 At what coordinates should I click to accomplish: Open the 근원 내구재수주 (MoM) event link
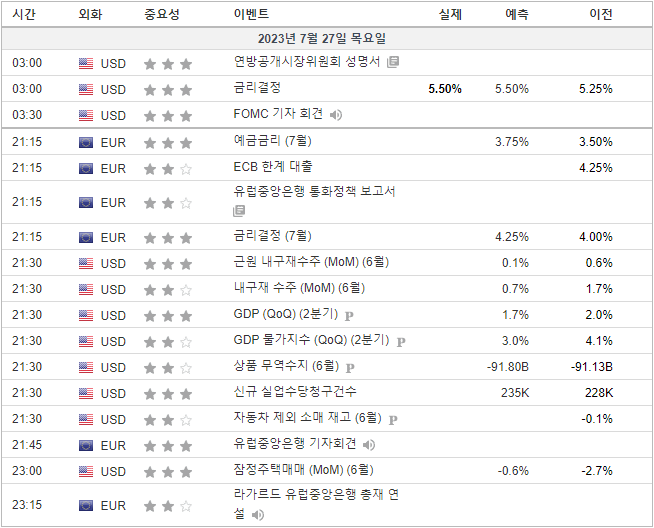click(x=310, y=263)
